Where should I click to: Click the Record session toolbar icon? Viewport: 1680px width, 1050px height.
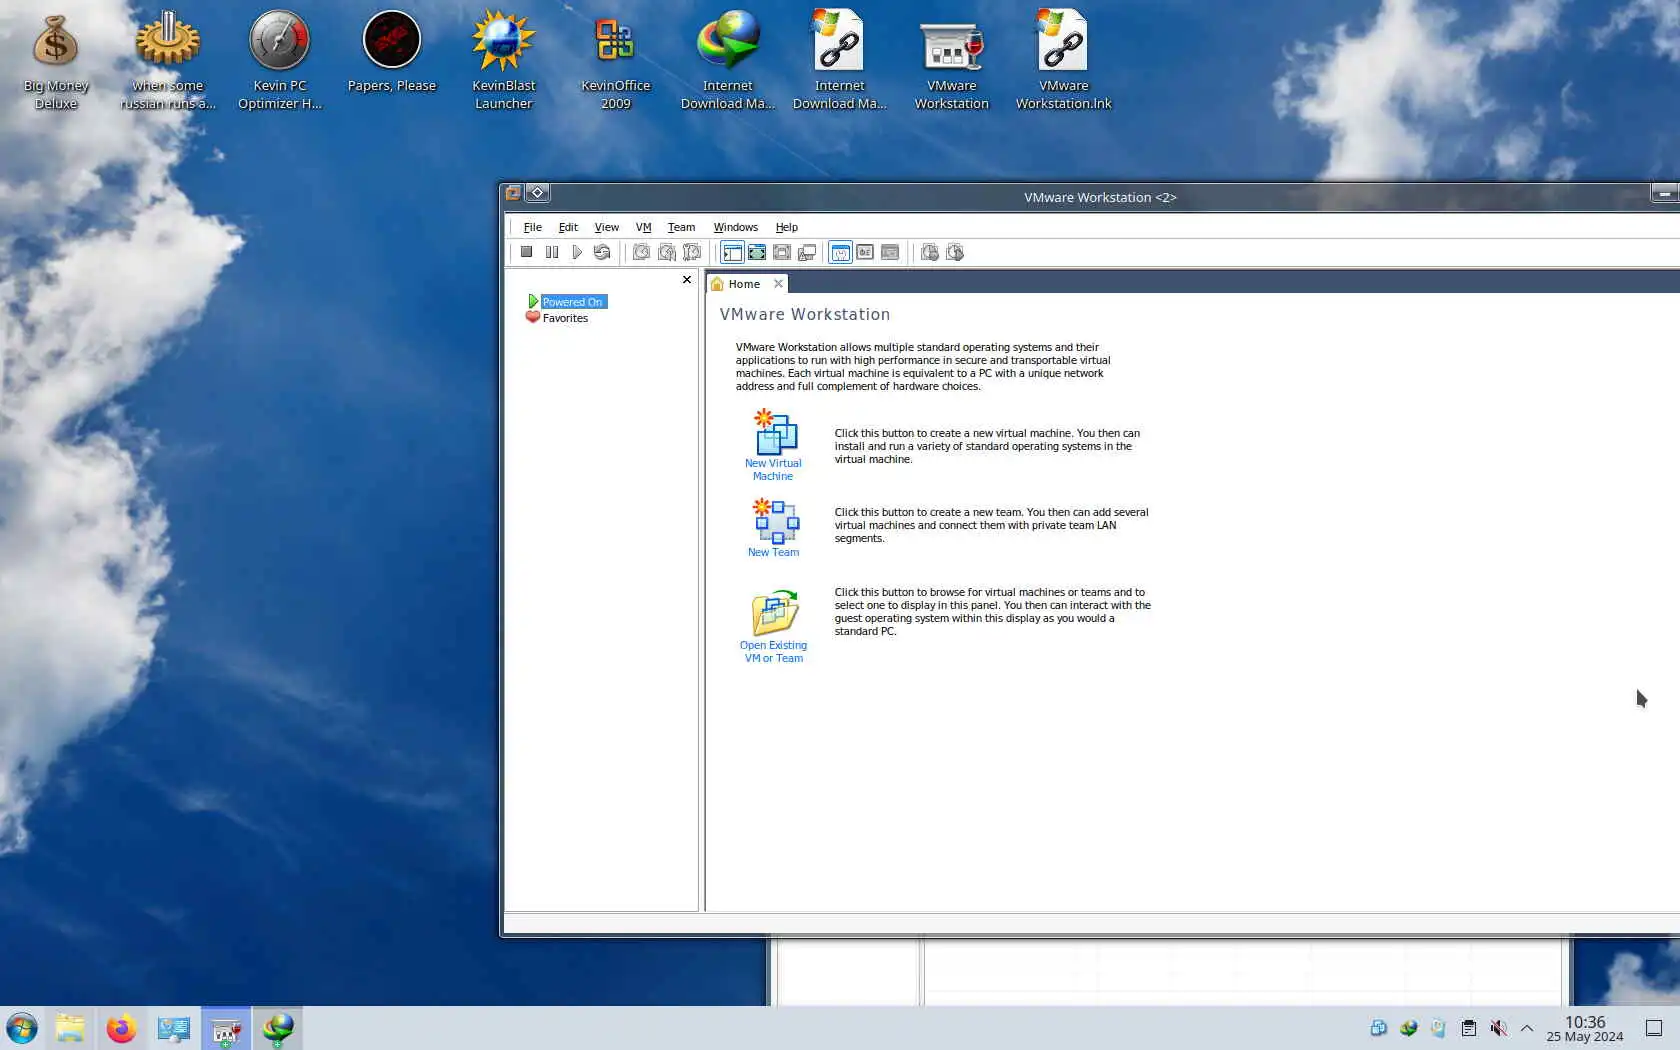click(x=930, y=252)
